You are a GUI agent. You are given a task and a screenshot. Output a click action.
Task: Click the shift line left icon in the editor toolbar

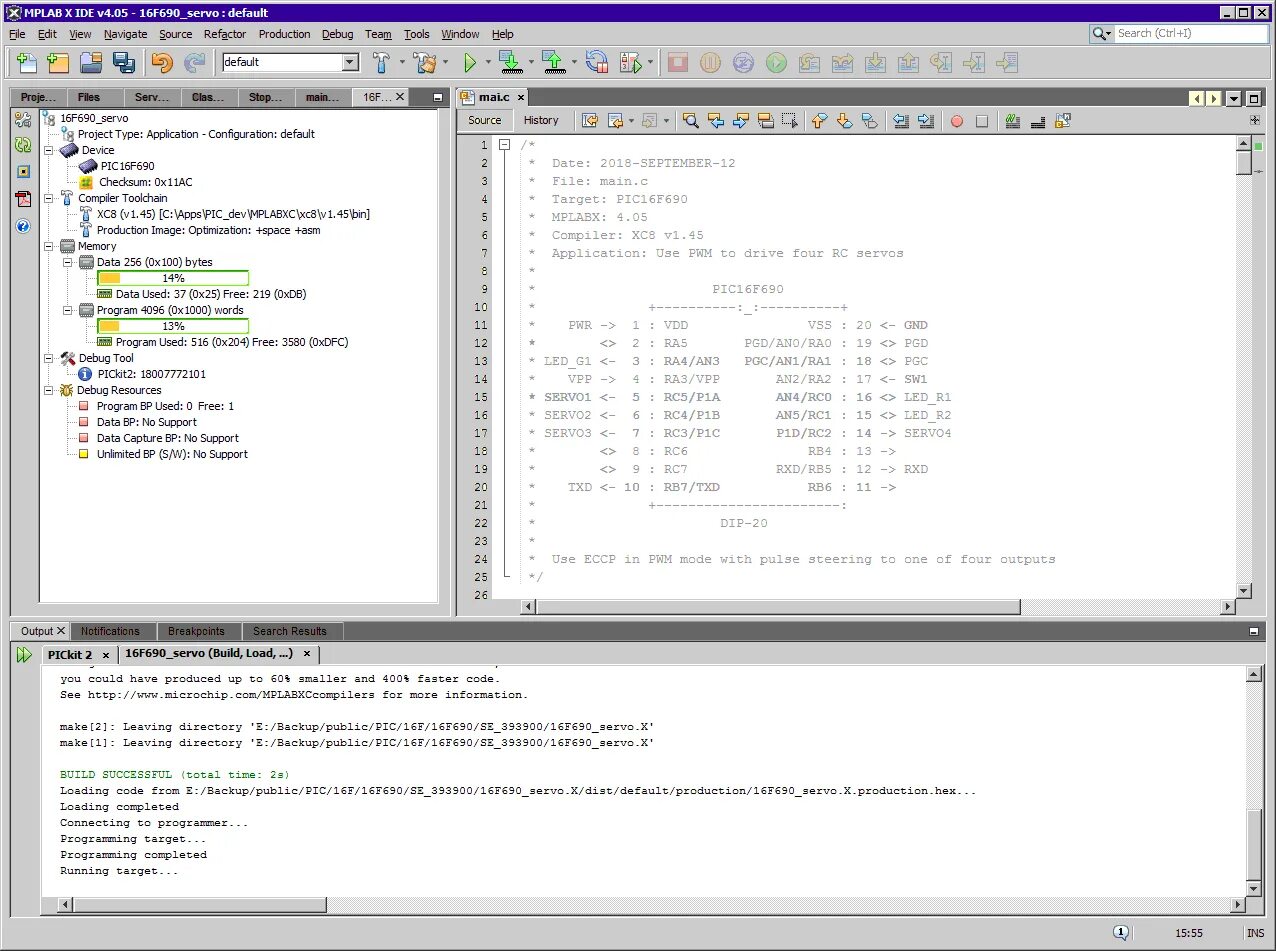click(x=901, y=121)
